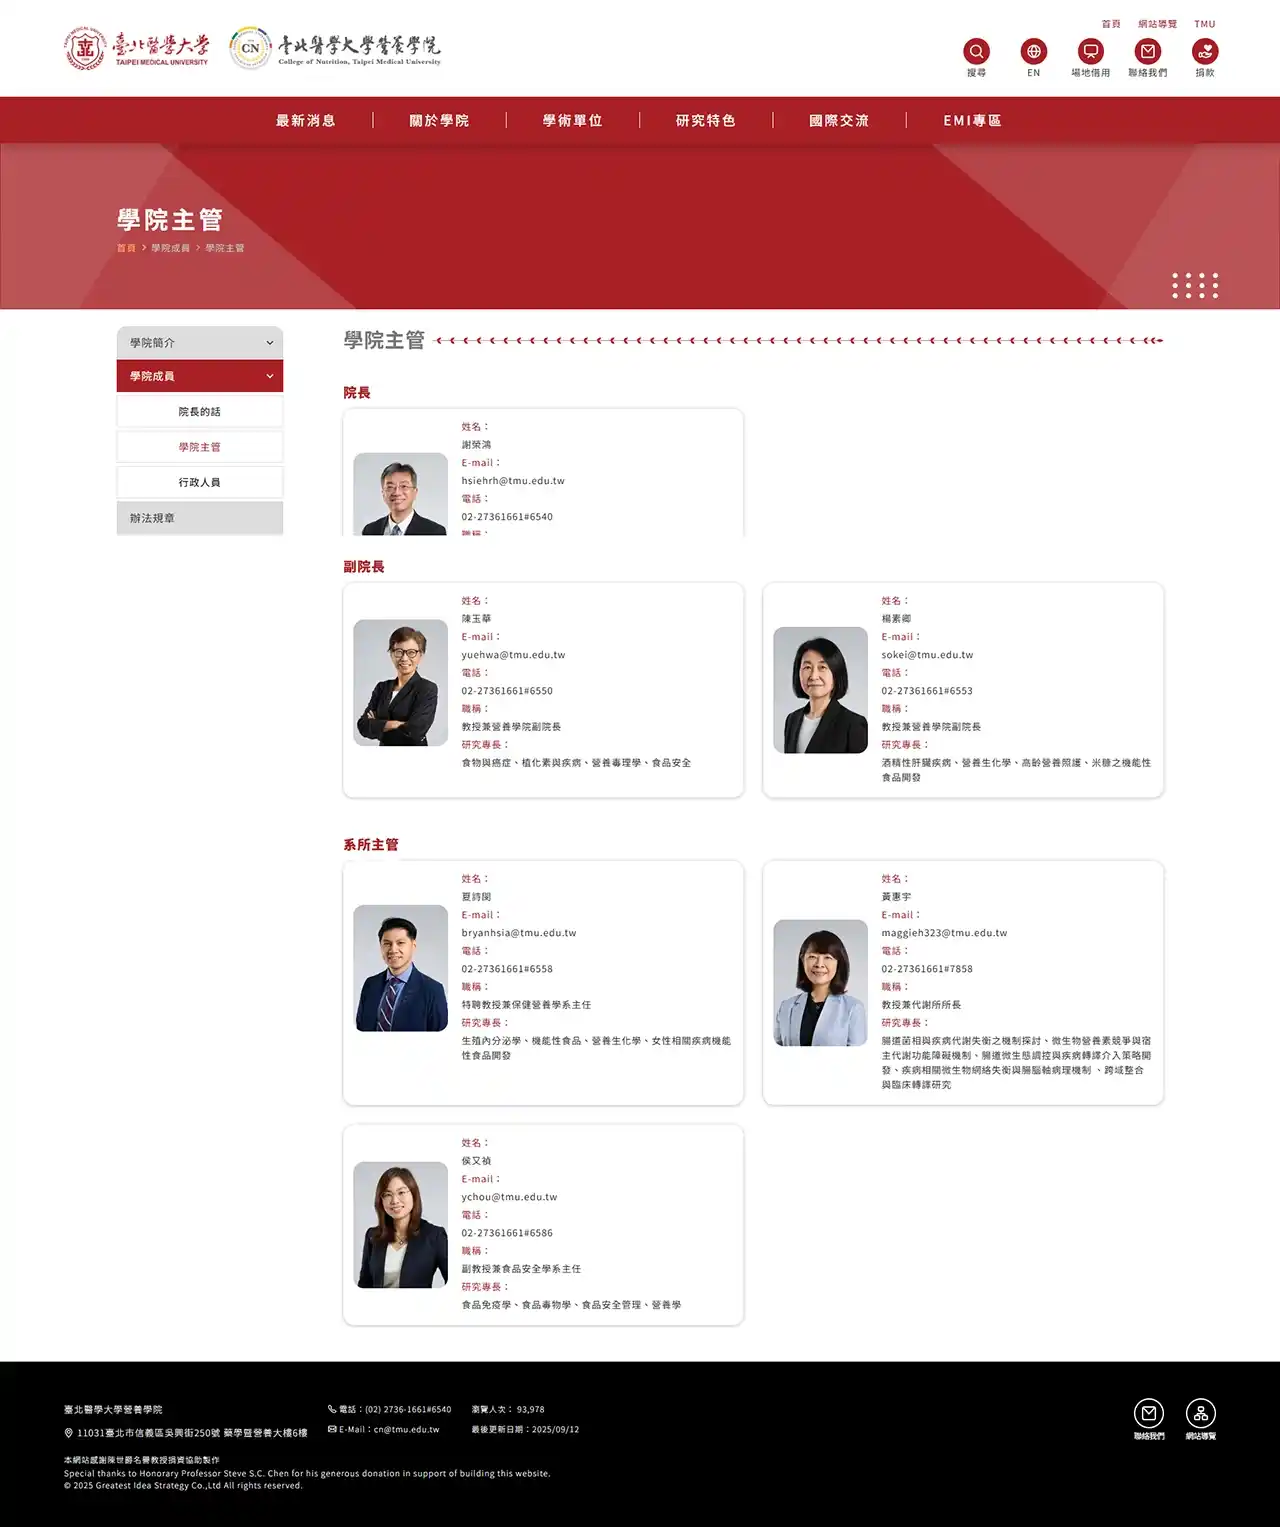Open 場地借用 venue booking icon
The image size is (1280, 1527).
tap(1089, 51)
